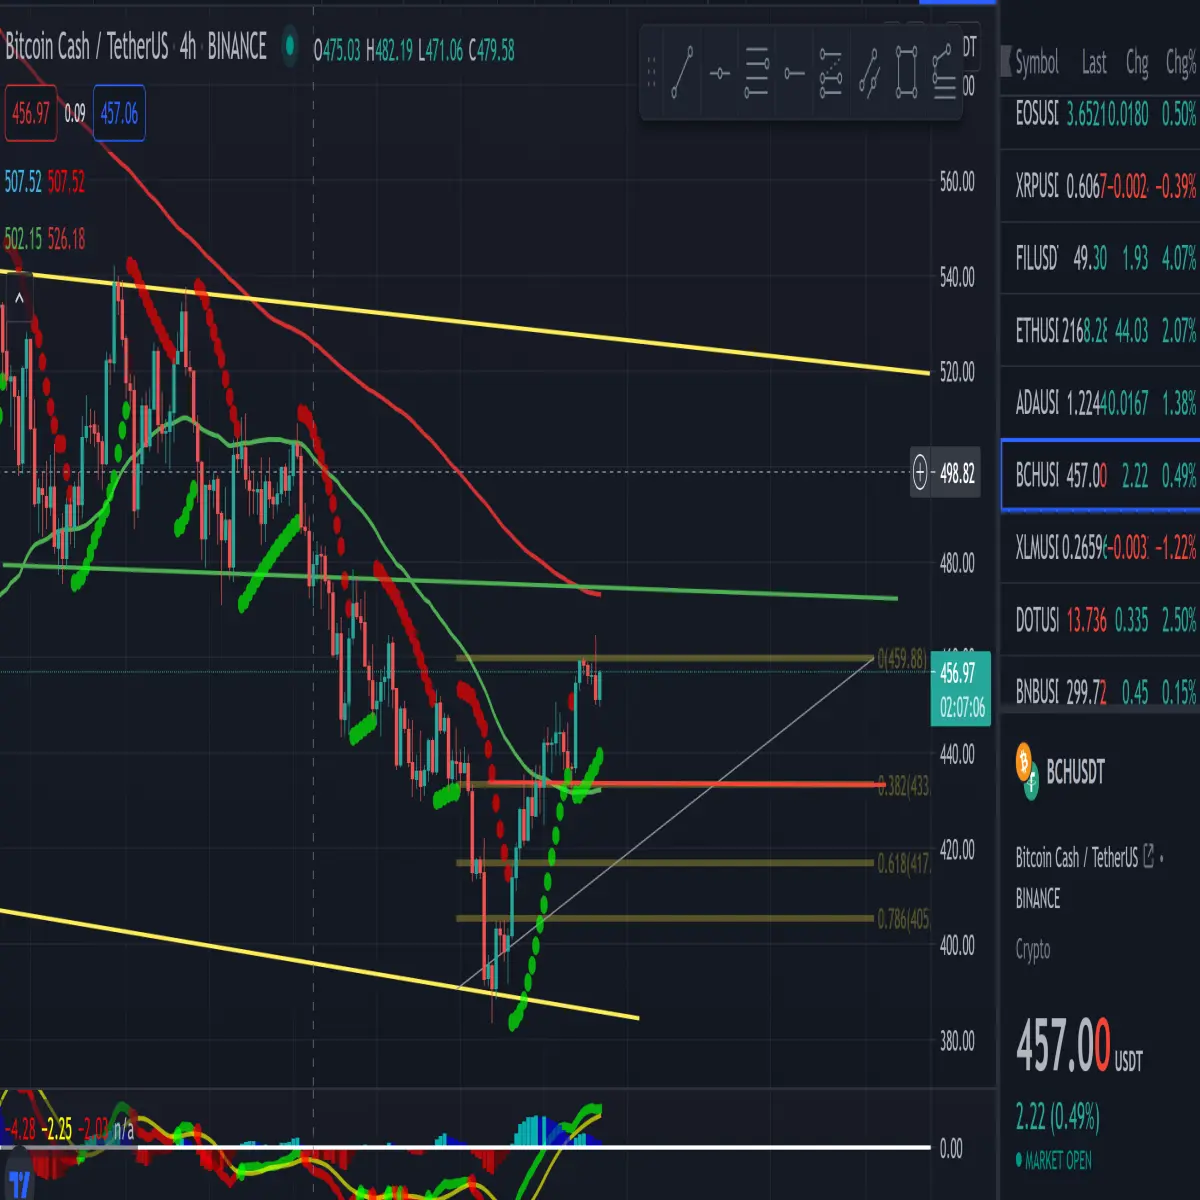
Task: Click the C479.58 close value in header
Action: pos(491,50)
